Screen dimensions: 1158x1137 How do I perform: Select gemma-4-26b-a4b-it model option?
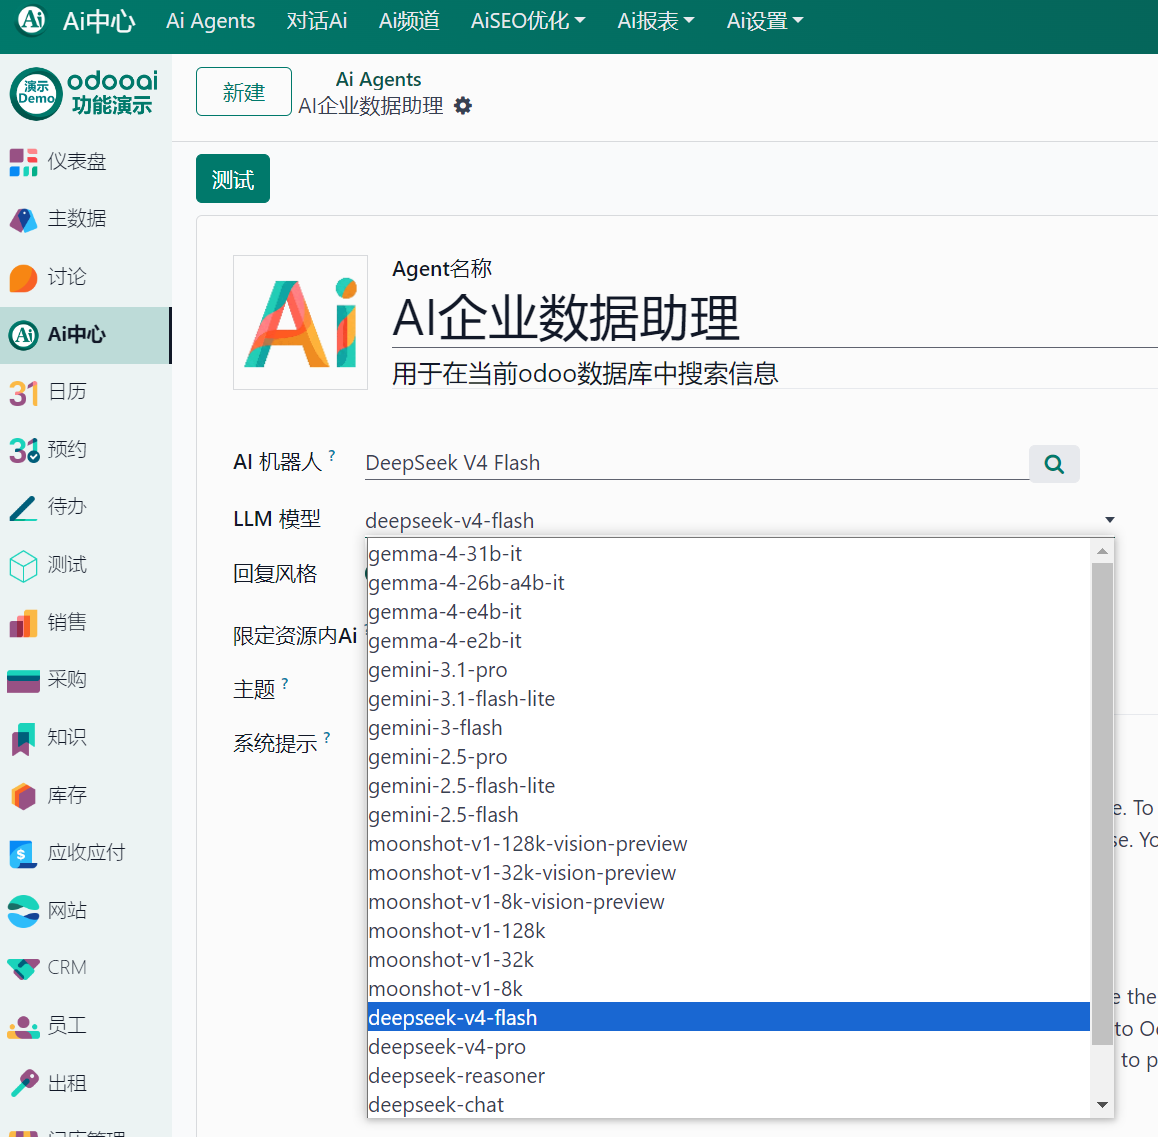coord(728,583)
